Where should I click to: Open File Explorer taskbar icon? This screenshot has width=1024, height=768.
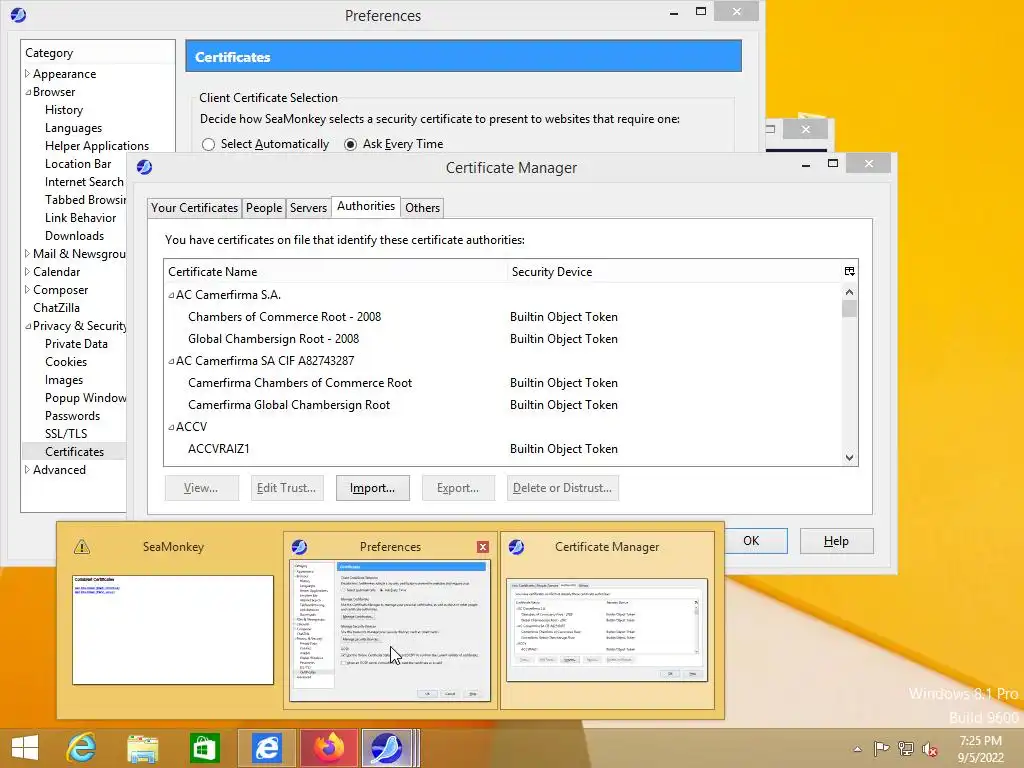point(142,748)
